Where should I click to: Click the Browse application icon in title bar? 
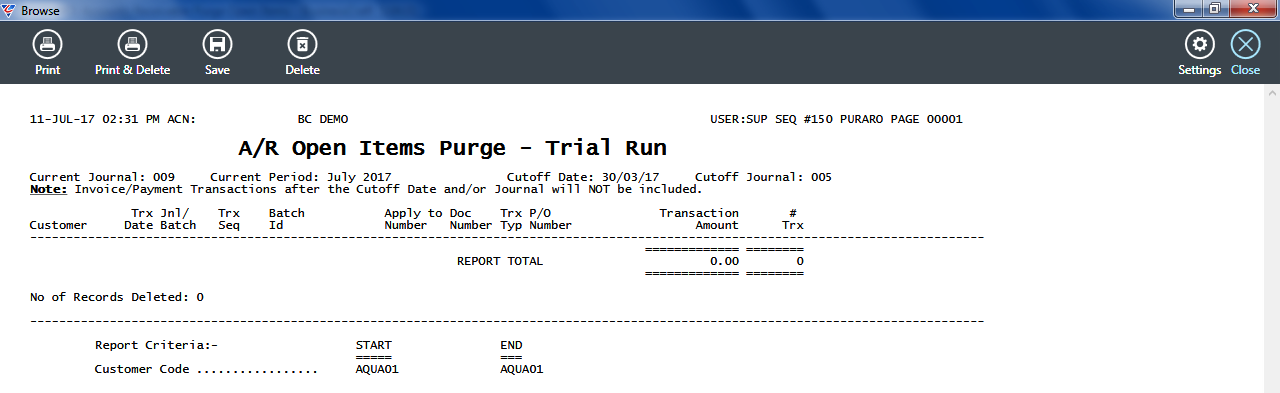[10, 10]
